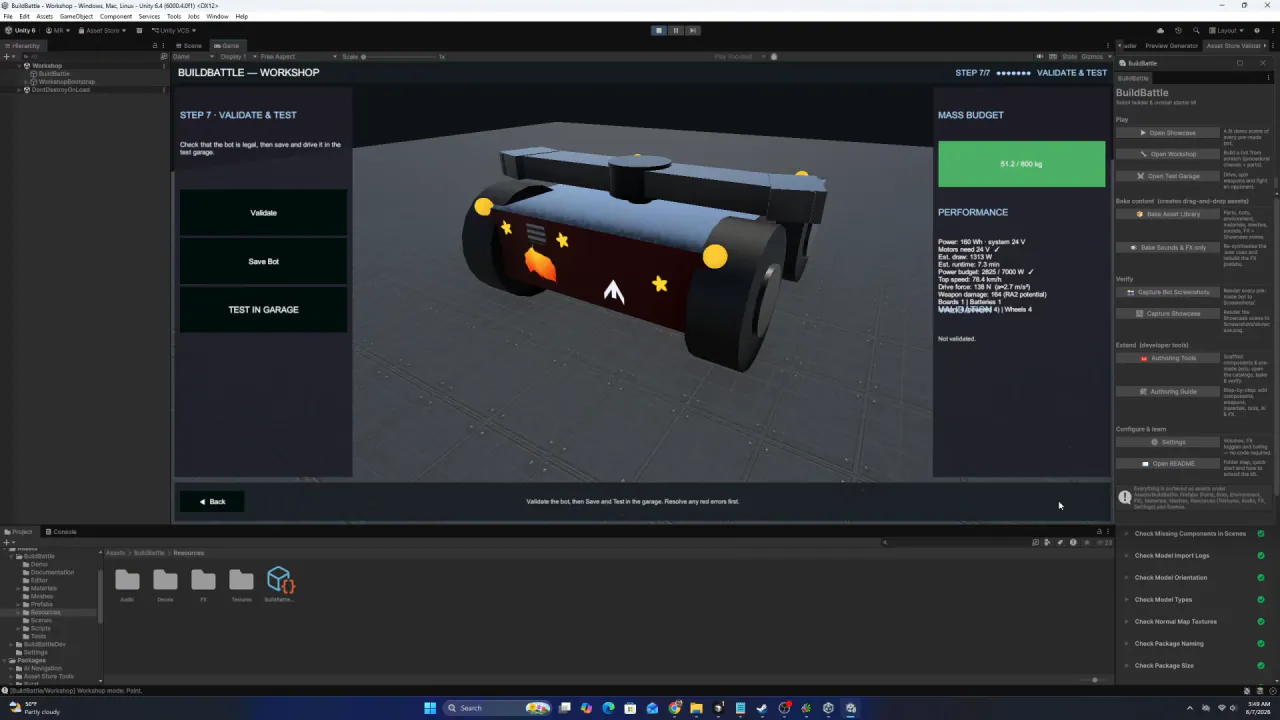1280x720 pixels.
Task: Click TEST IN GARAGE button
Action: pos(263,309)
